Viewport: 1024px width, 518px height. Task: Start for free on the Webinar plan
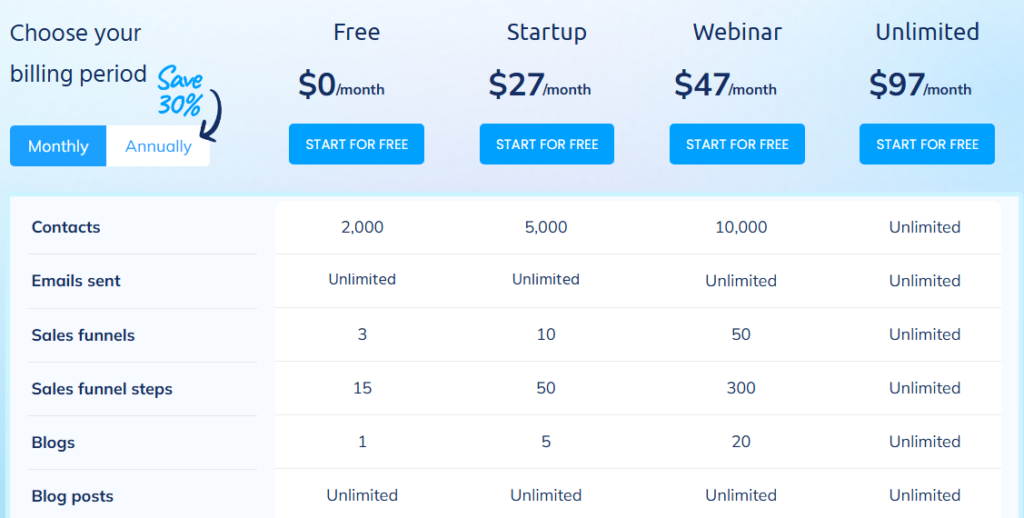click(737, 144)
